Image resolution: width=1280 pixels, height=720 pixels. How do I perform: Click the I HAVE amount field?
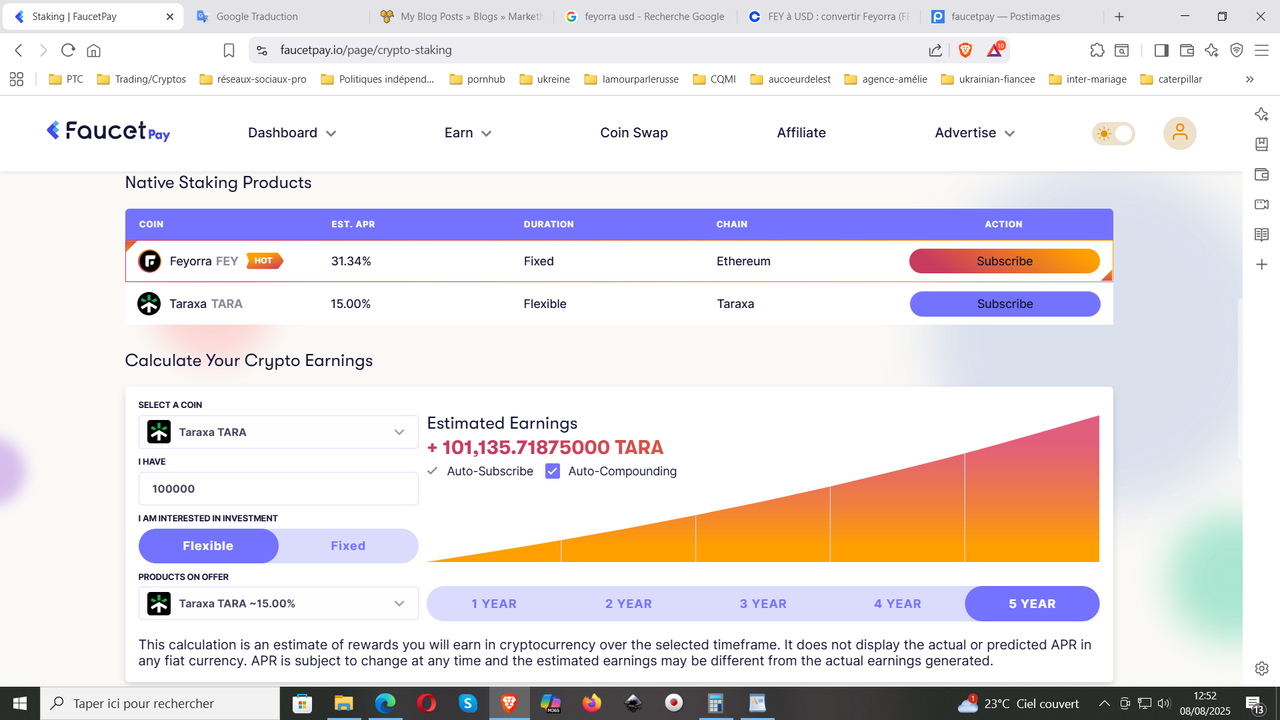(278, 489)
